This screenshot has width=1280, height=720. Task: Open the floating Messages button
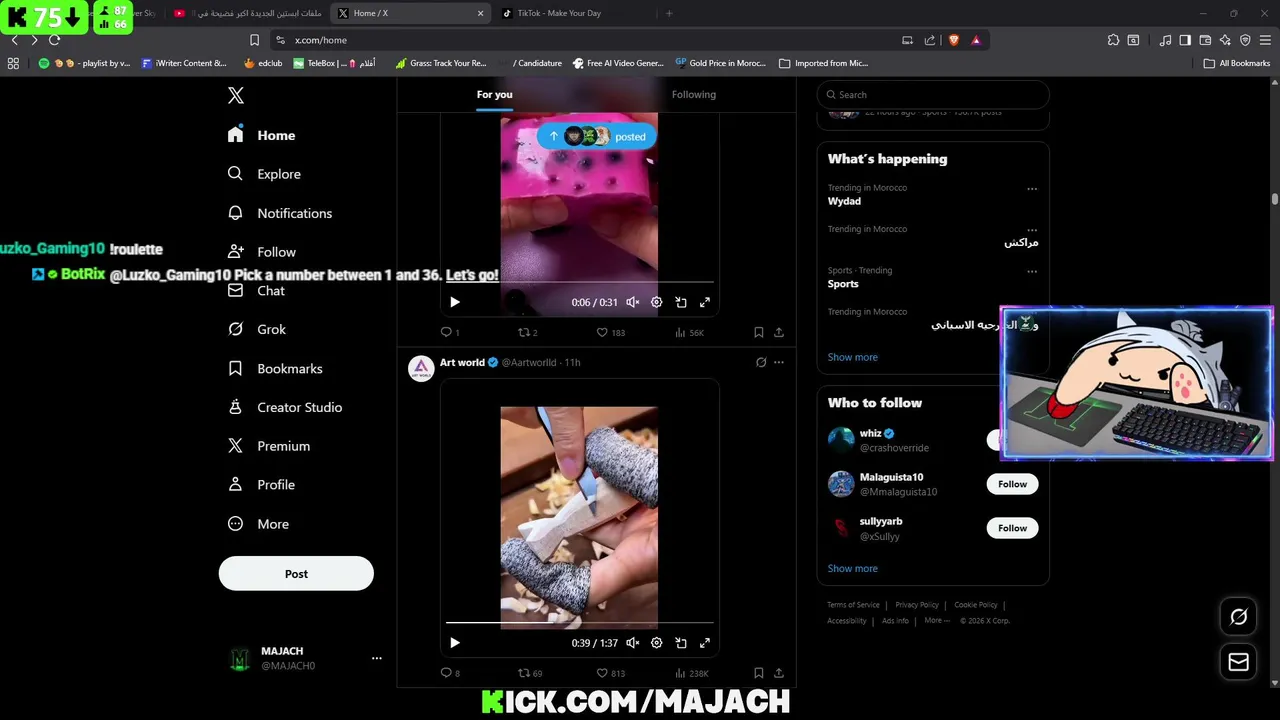click(x=1238, y=662)
